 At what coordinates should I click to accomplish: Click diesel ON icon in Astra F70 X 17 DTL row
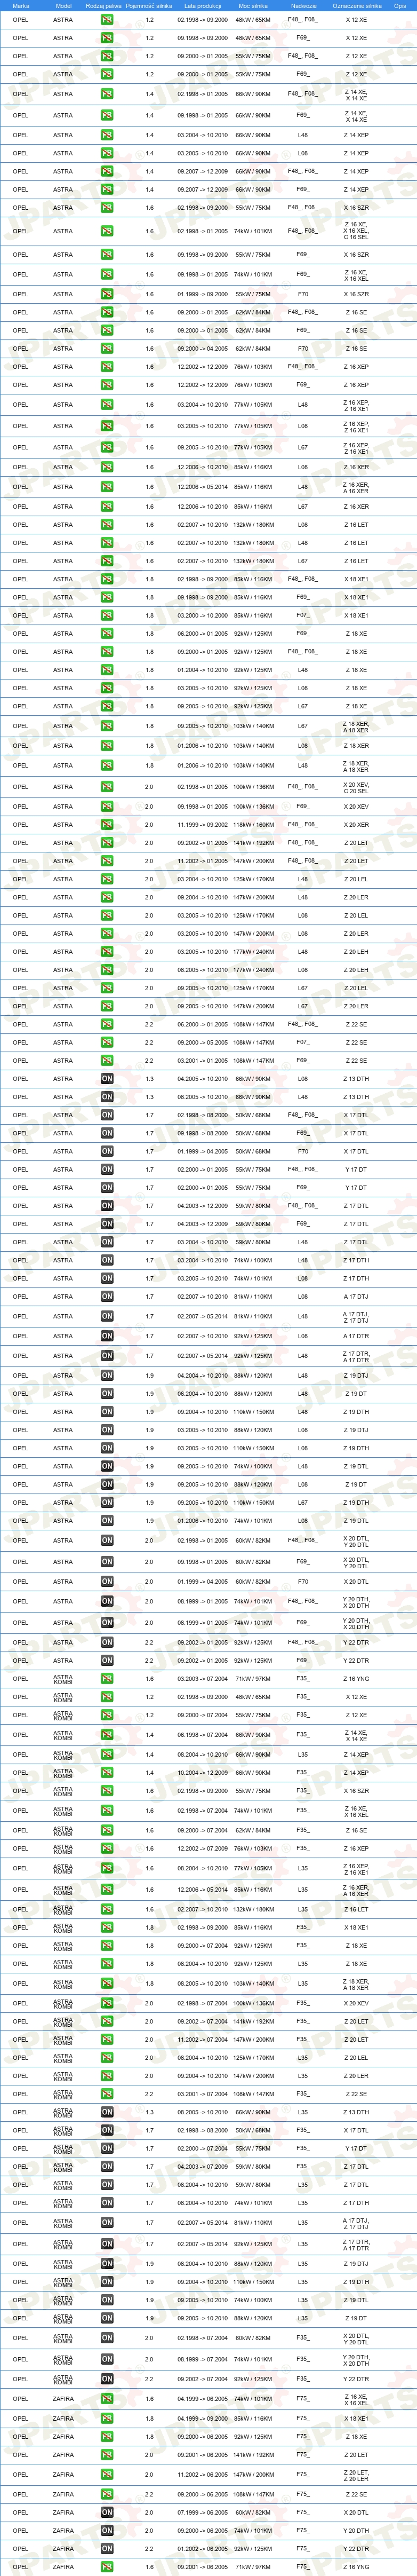pyautogui.click(x=107, y=1151)
